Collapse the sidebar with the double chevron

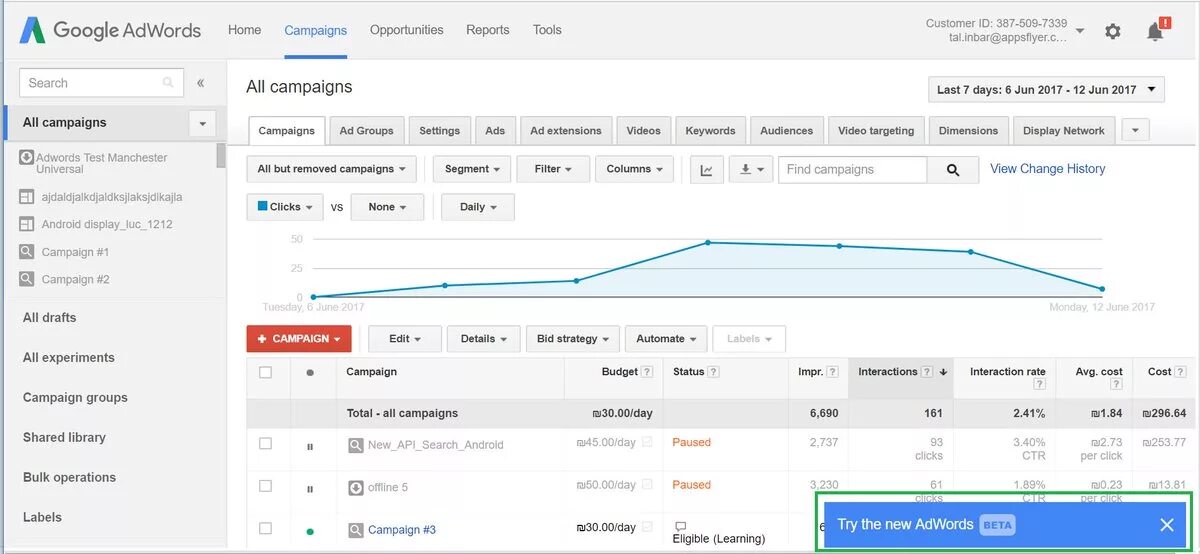tap(200, 83)
